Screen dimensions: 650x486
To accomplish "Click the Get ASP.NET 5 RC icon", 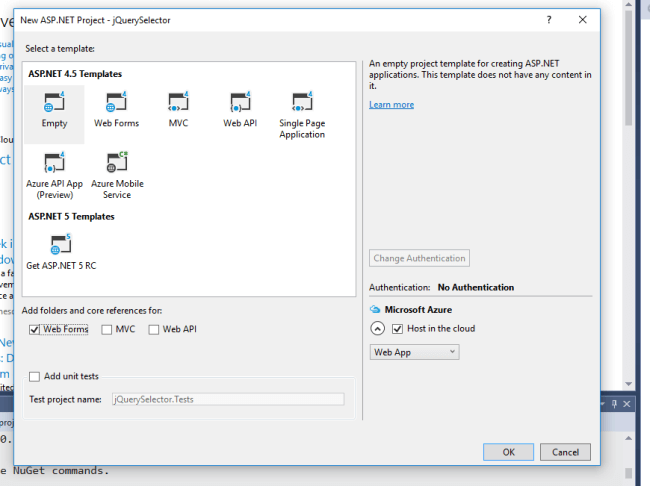I will coord(61,244).
